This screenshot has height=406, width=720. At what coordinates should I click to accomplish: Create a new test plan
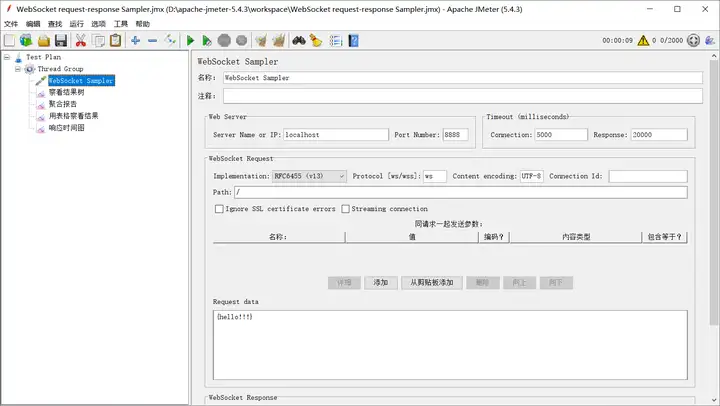click(9, 41)
